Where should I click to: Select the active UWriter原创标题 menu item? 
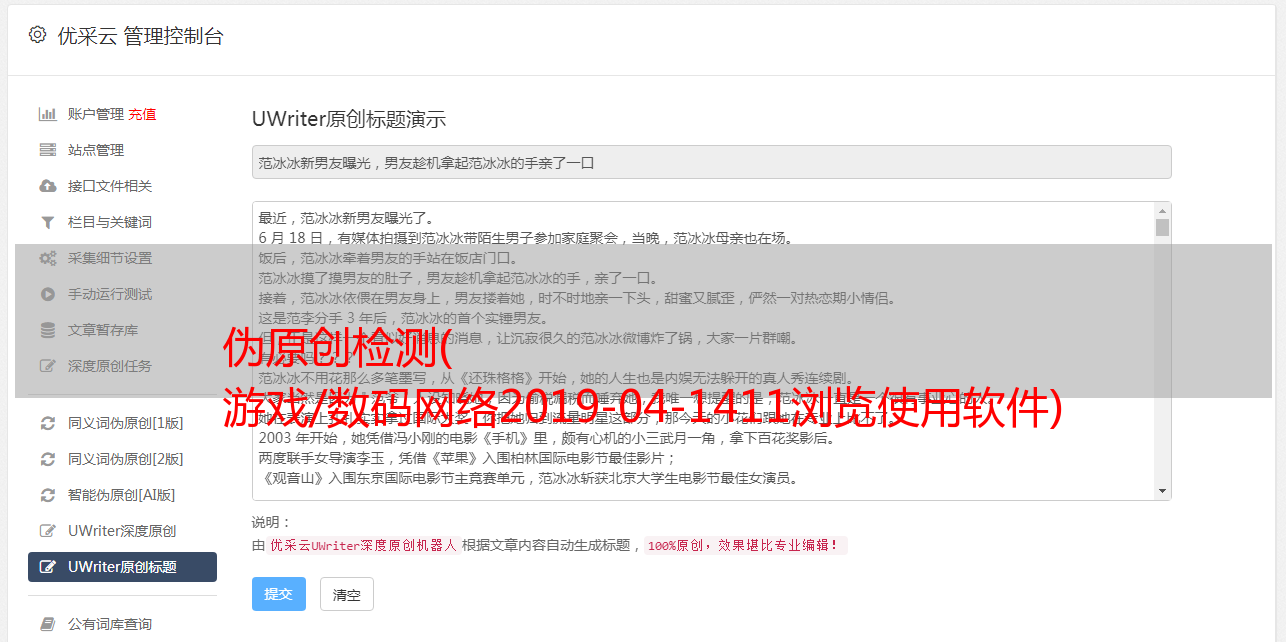click(122, 567)
